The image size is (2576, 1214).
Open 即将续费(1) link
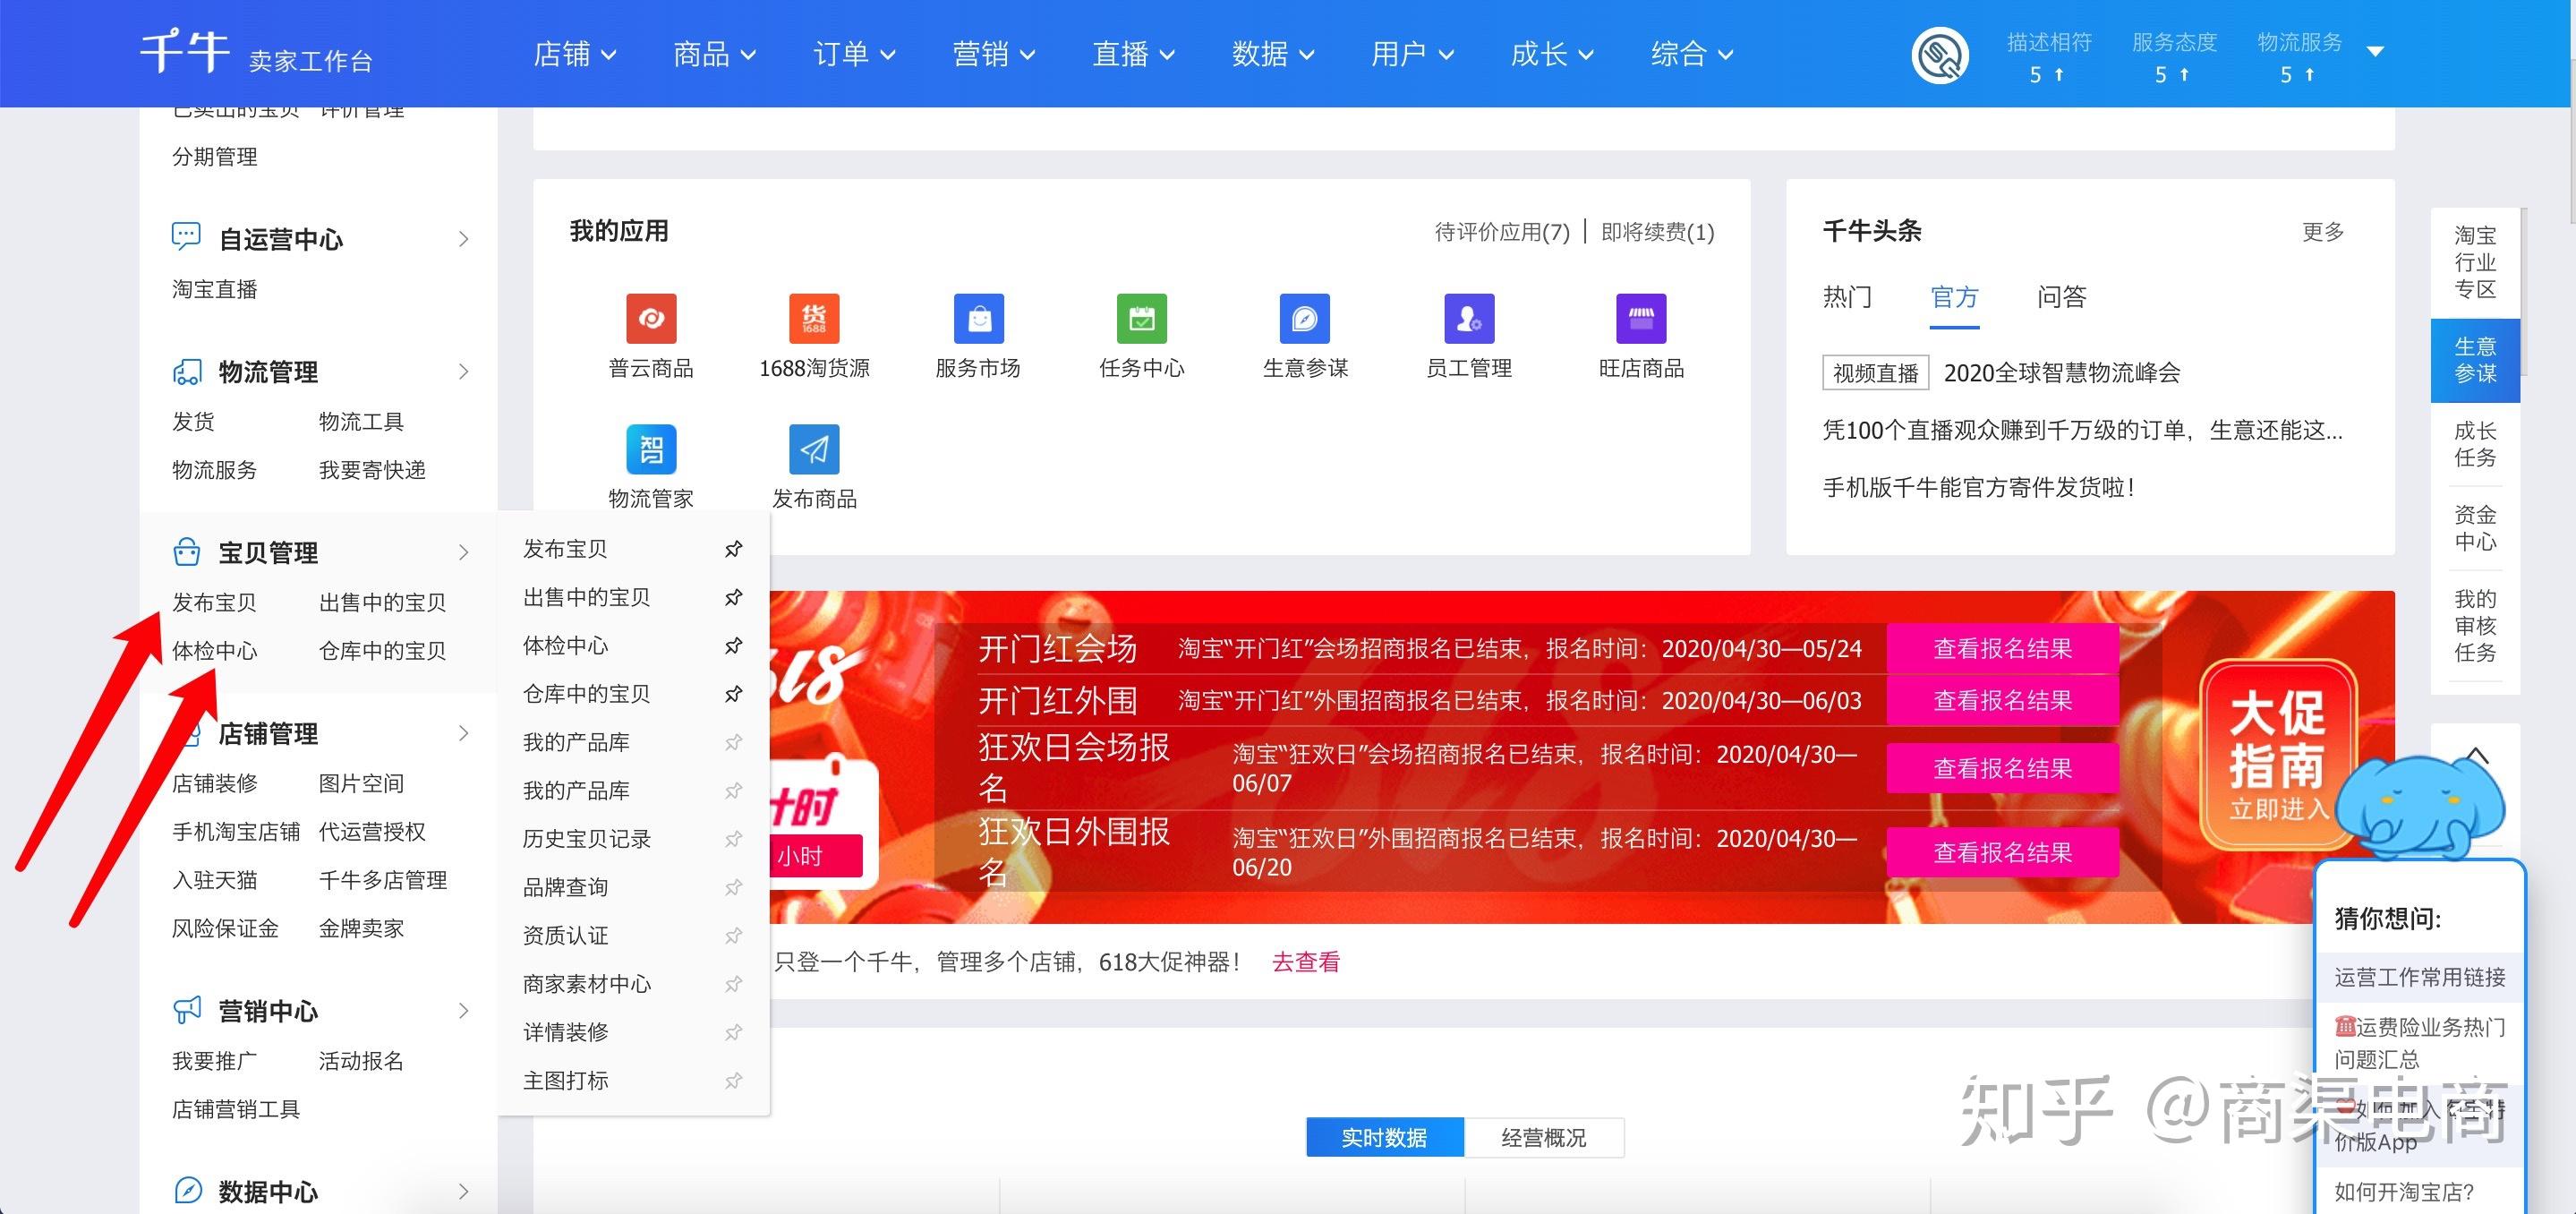[1658, 232]
